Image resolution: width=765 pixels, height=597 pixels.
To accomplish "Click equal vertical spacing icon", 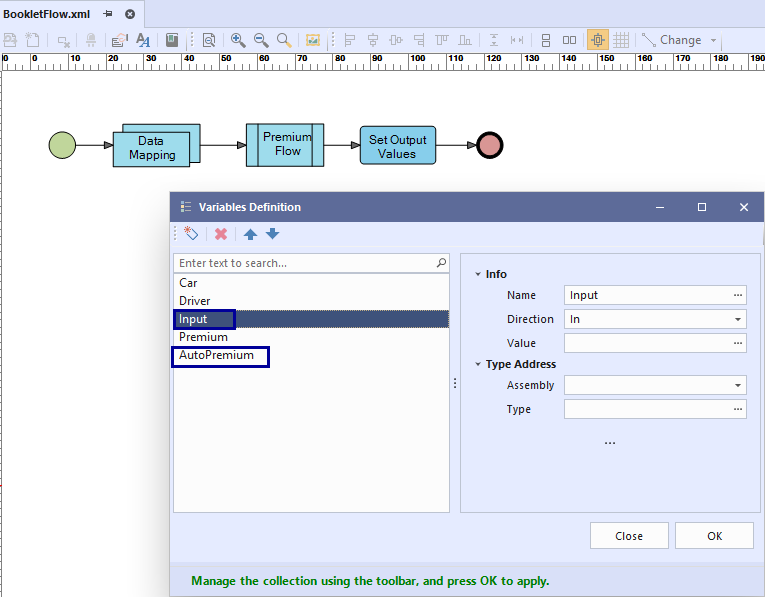I will click(494, 40).
